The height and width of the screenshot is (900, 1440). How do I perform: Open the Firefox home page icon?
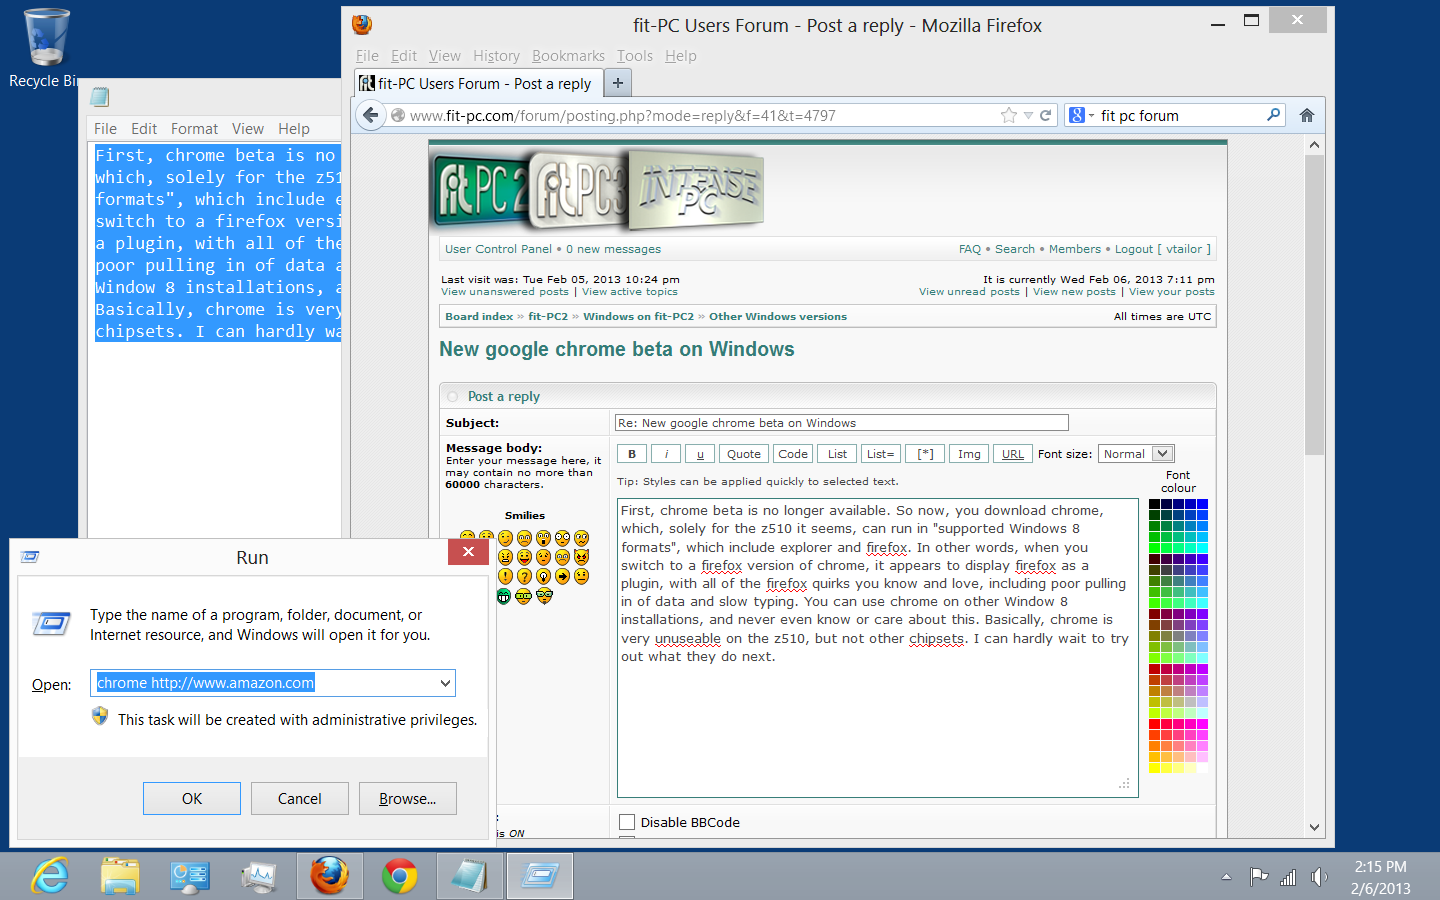[x=1306, y=115]
